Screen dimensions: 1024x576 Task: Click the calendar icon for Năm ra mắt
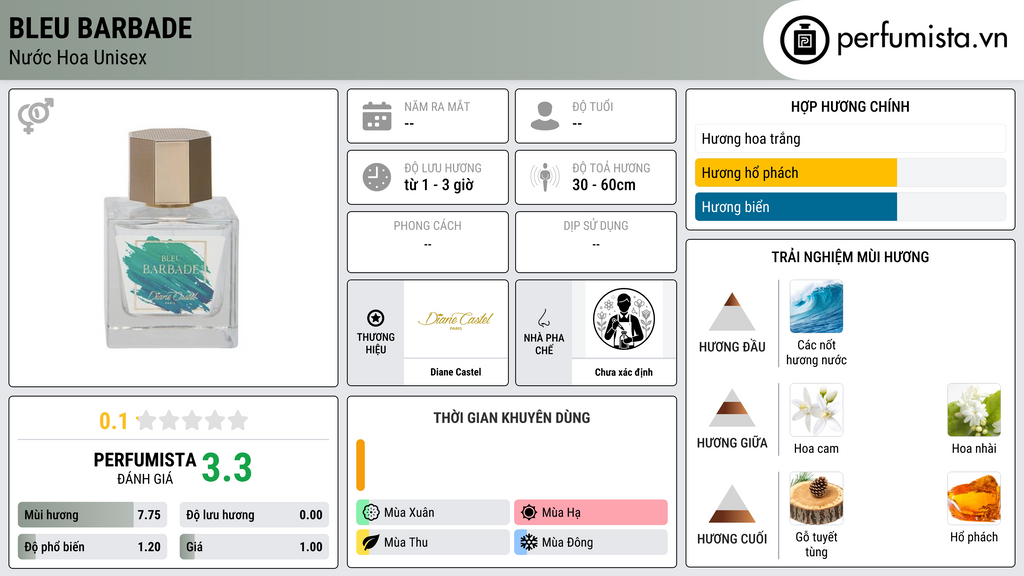pyautogui.click(x=377, y=116)
